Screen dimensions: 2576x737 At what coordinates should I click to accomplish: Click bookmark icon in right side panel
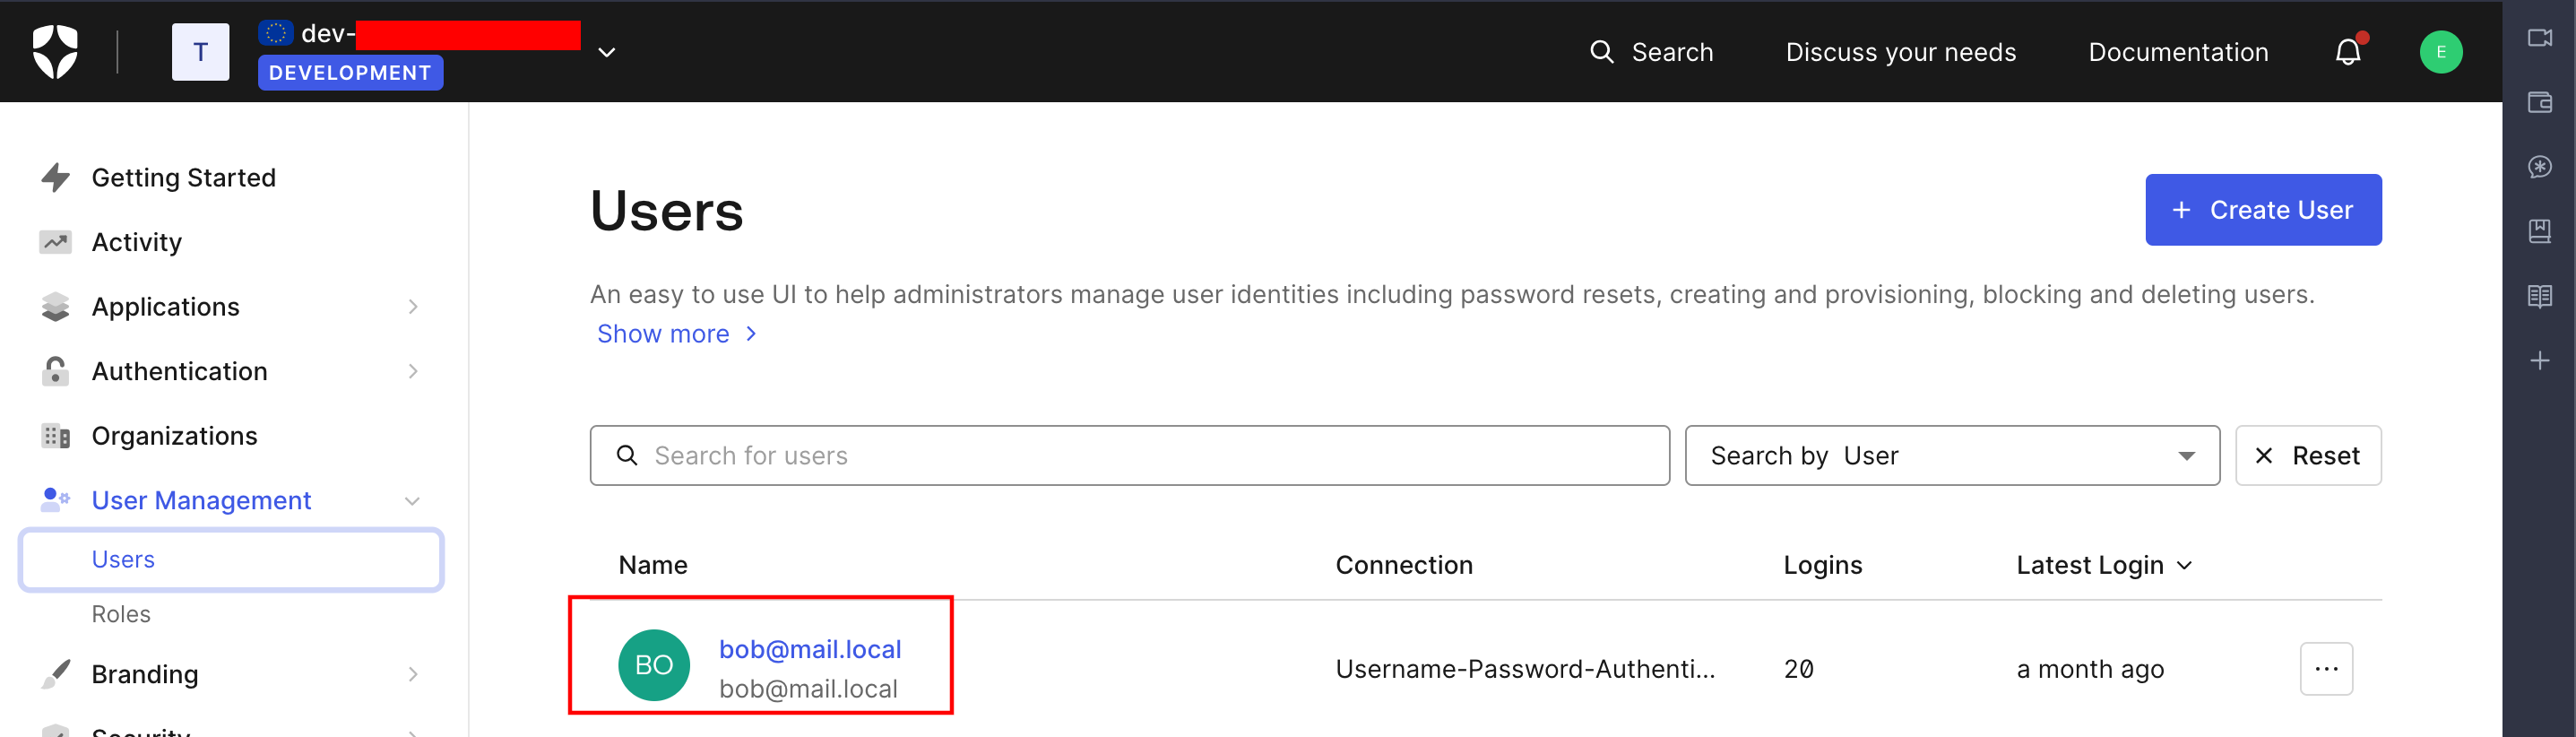[2539, 231]
